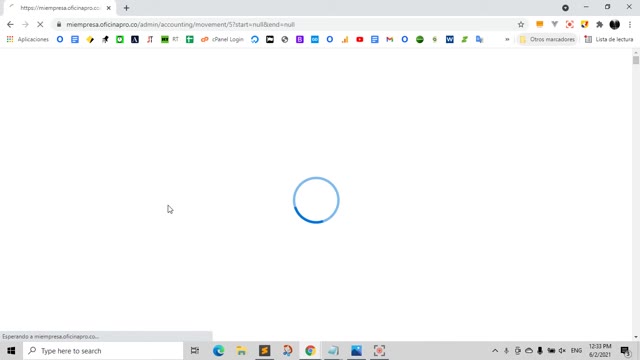Stop loading the page
640x360 pixels.
click(40, 24)
